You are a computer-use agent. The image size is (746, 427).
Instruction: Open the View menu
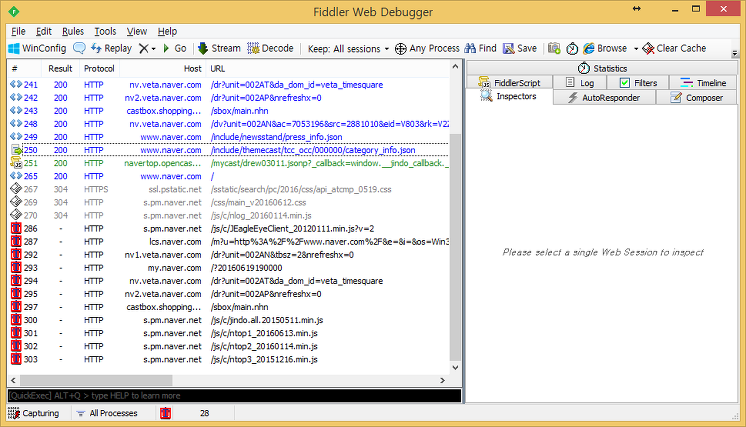click(137, 31)
